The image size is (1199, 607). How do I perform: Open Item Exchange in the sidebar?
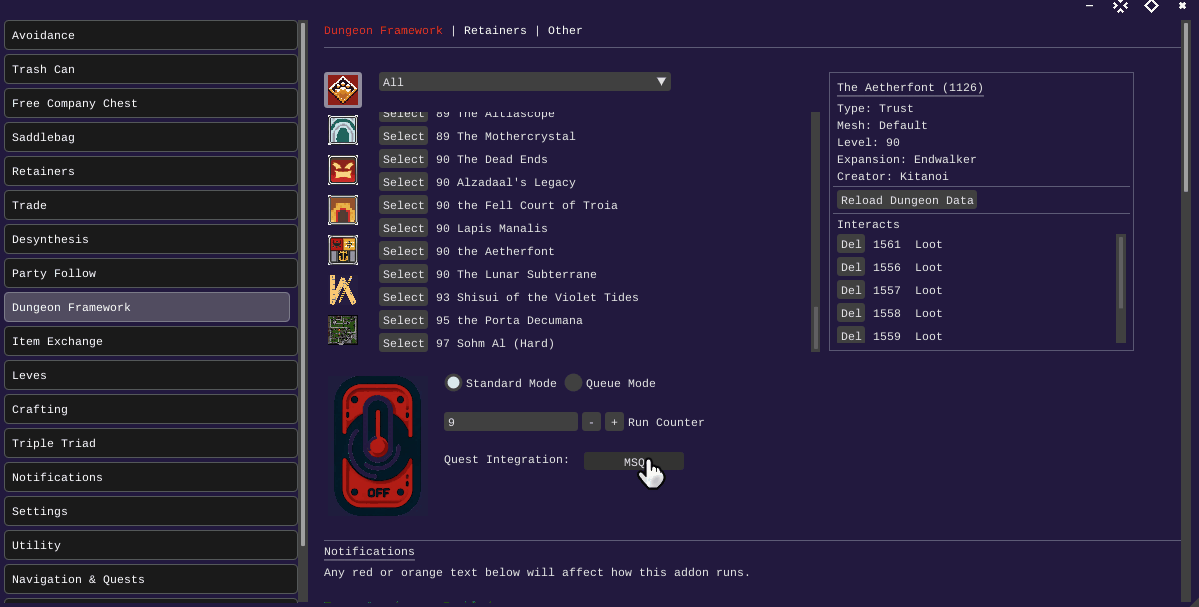pos(150,341)
